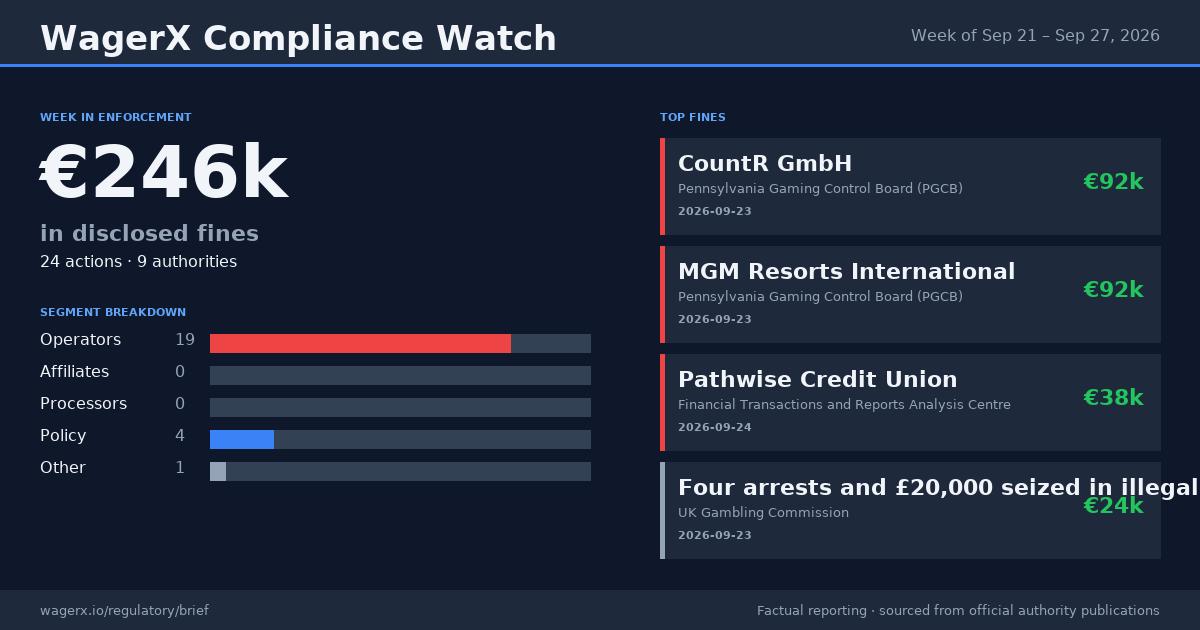Click the WEEK IN ENFORCEMENT heading
The height and width of the screenshot is (630, 1200).
pyautogui.click(x=116, y=118)
